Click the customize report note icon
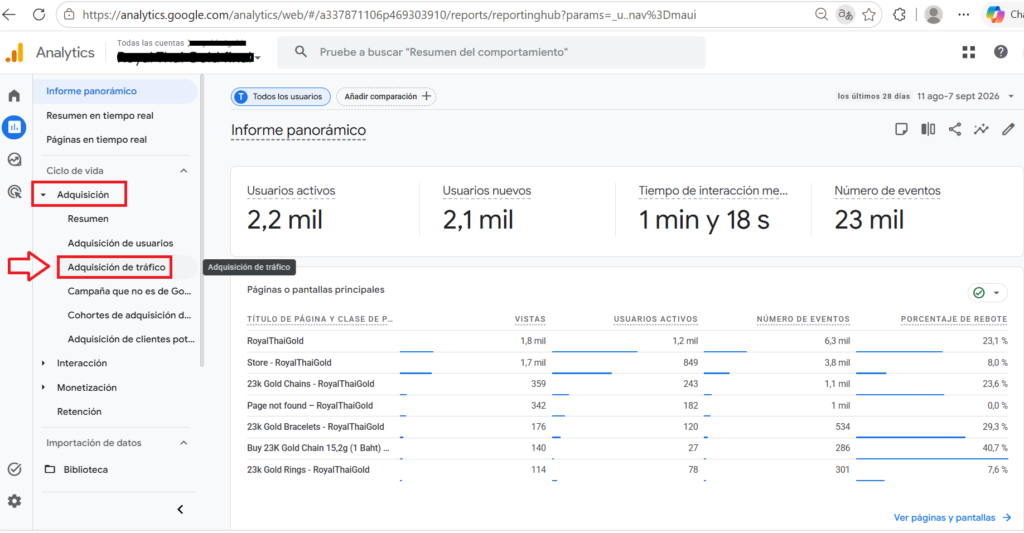The height and width of the screenshot is (533, 1024). pos(901,129)
